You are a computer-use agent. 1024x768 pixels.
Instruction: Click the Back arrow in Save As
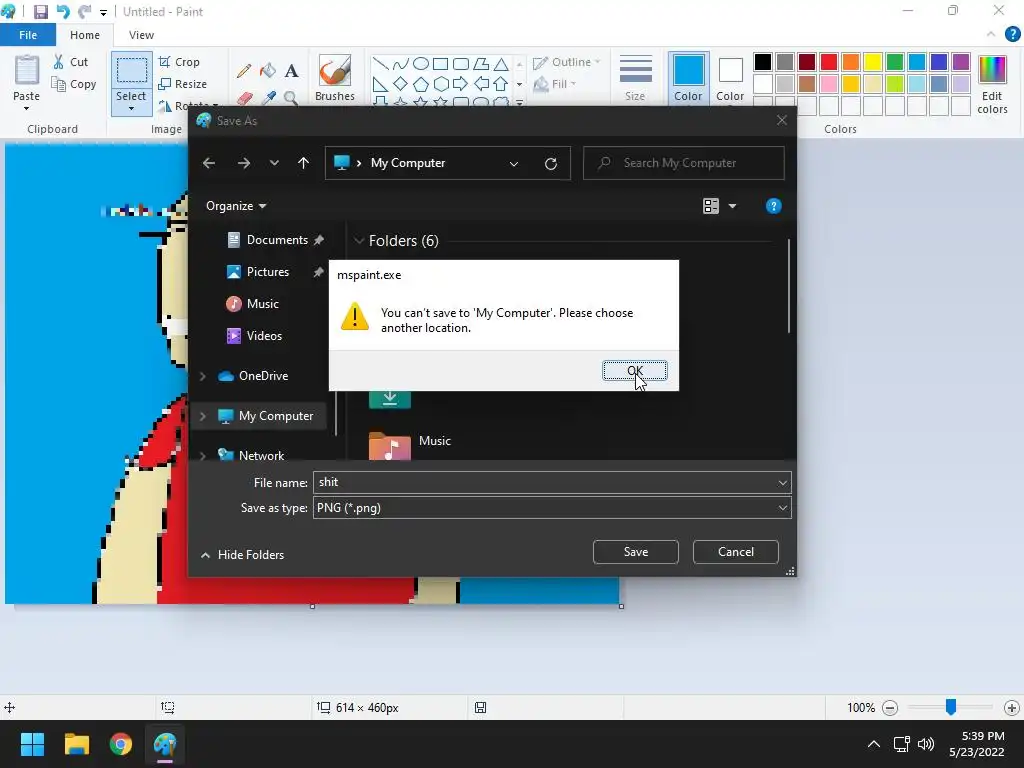pyautogui.click(x=209, y=163)
